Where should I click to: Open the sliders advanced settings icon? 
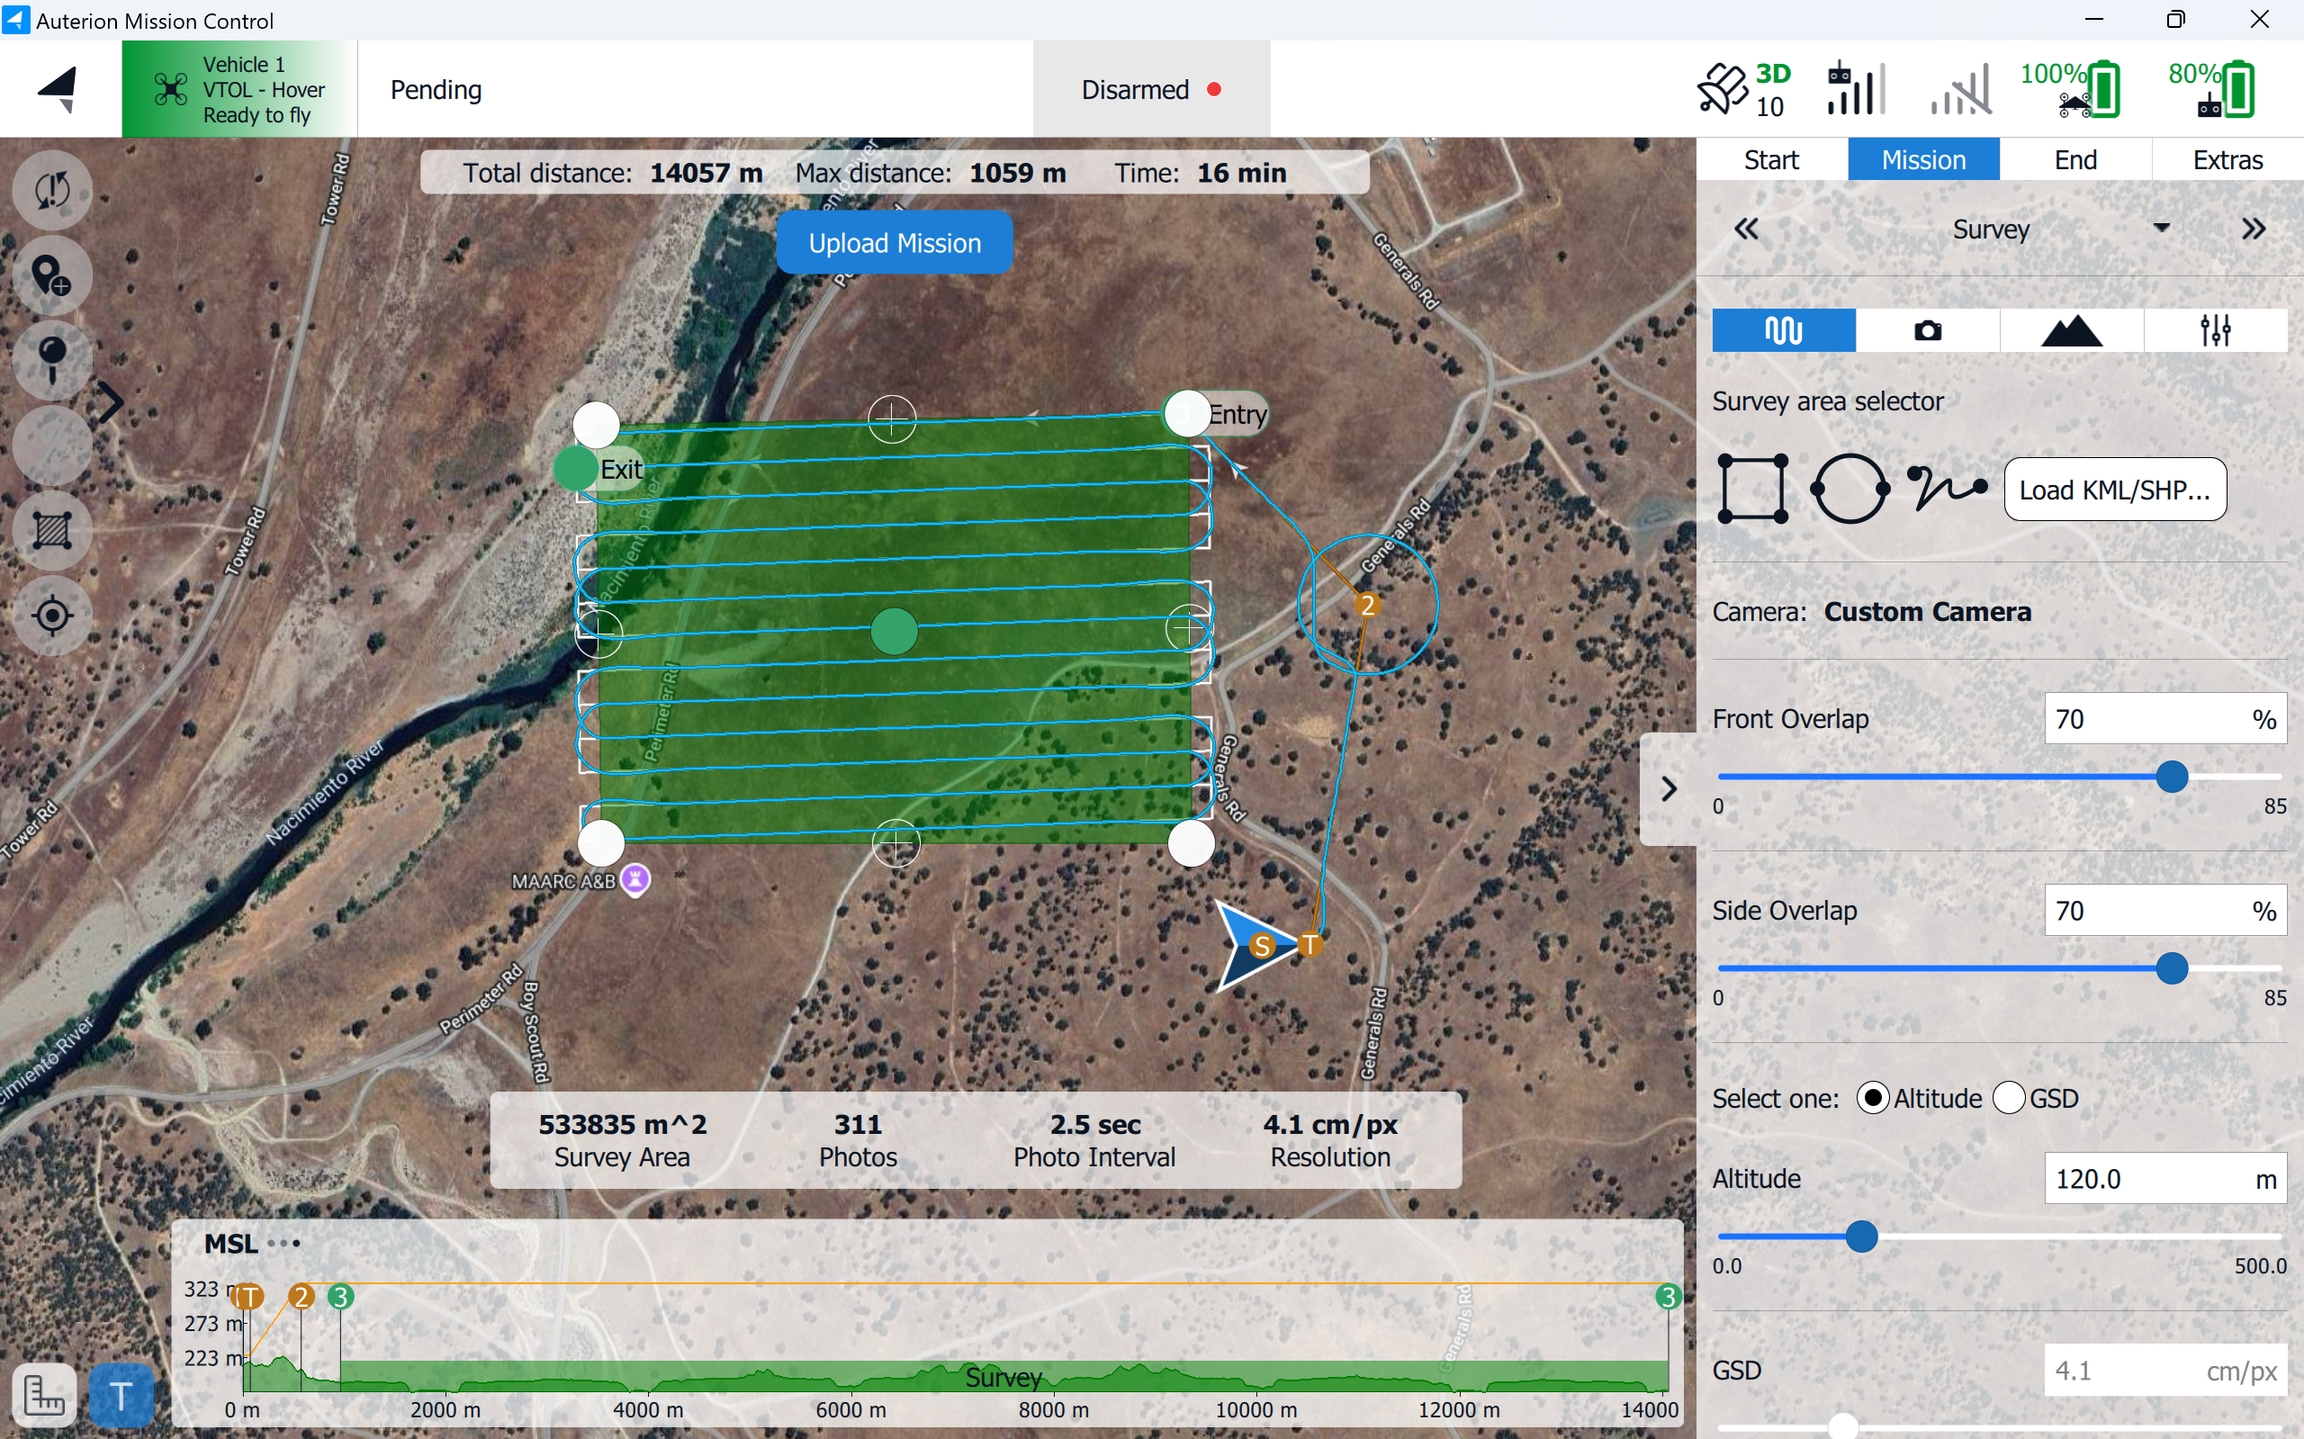2215,331
